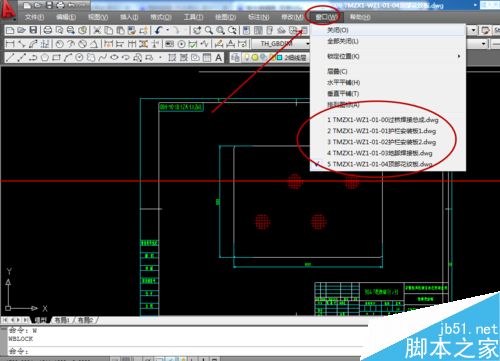Select the Multiline Text A tool
Viewport: 500px width, 361px height.
(x=218, y=58)
